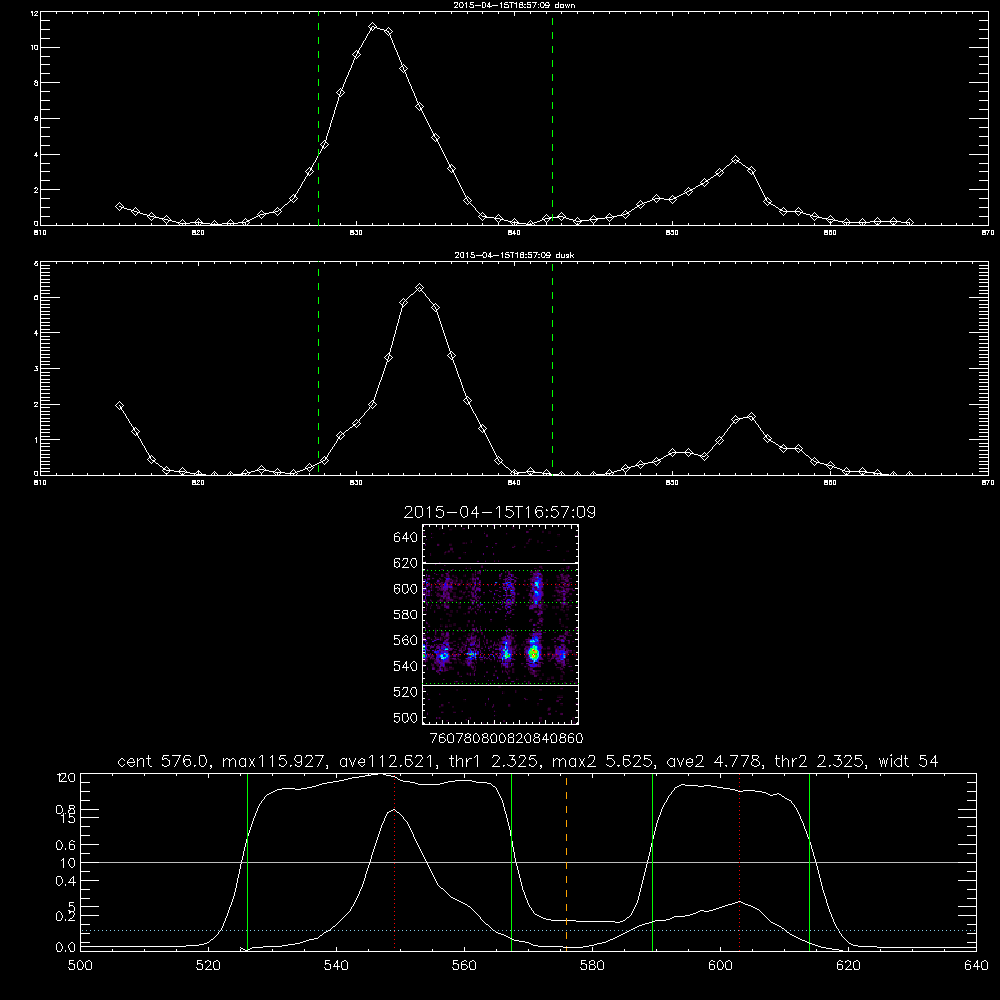Select the 'widt 54' width value

coord(908,761)
